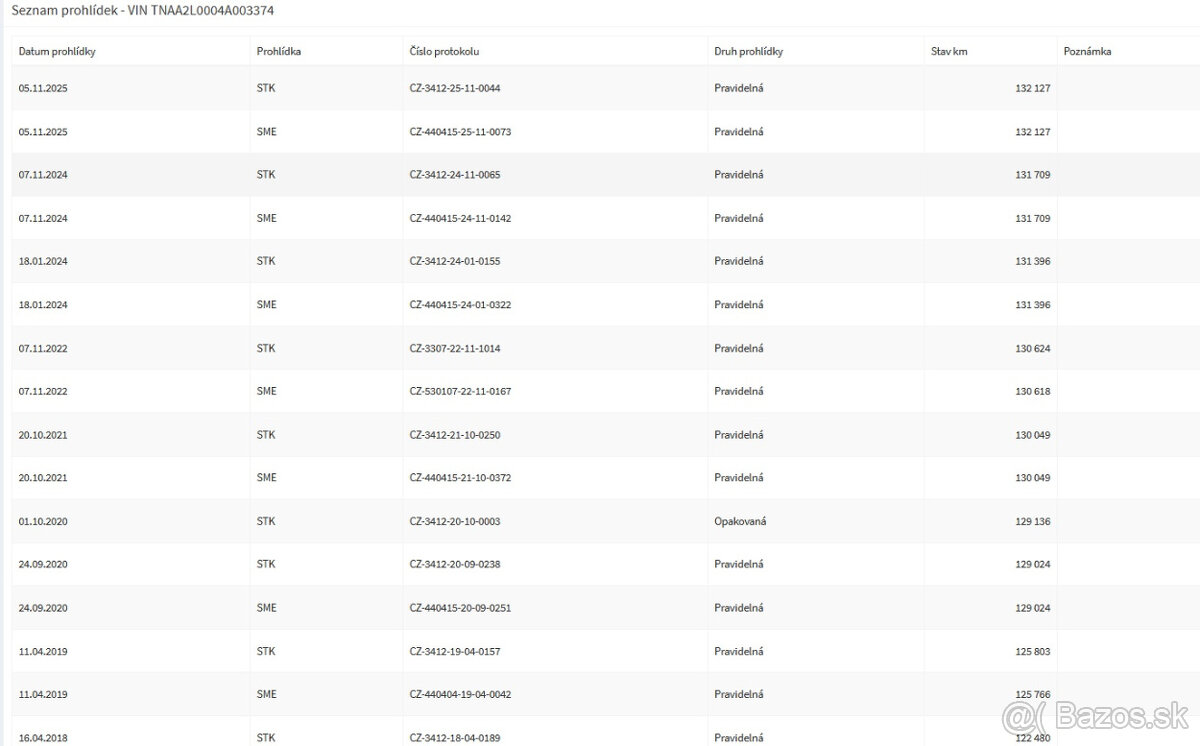The image size is (1200, 746).
Task: Select protocol CZ-3307-22-11-1014
Action: pyautogui.click(x=455, y=349)
